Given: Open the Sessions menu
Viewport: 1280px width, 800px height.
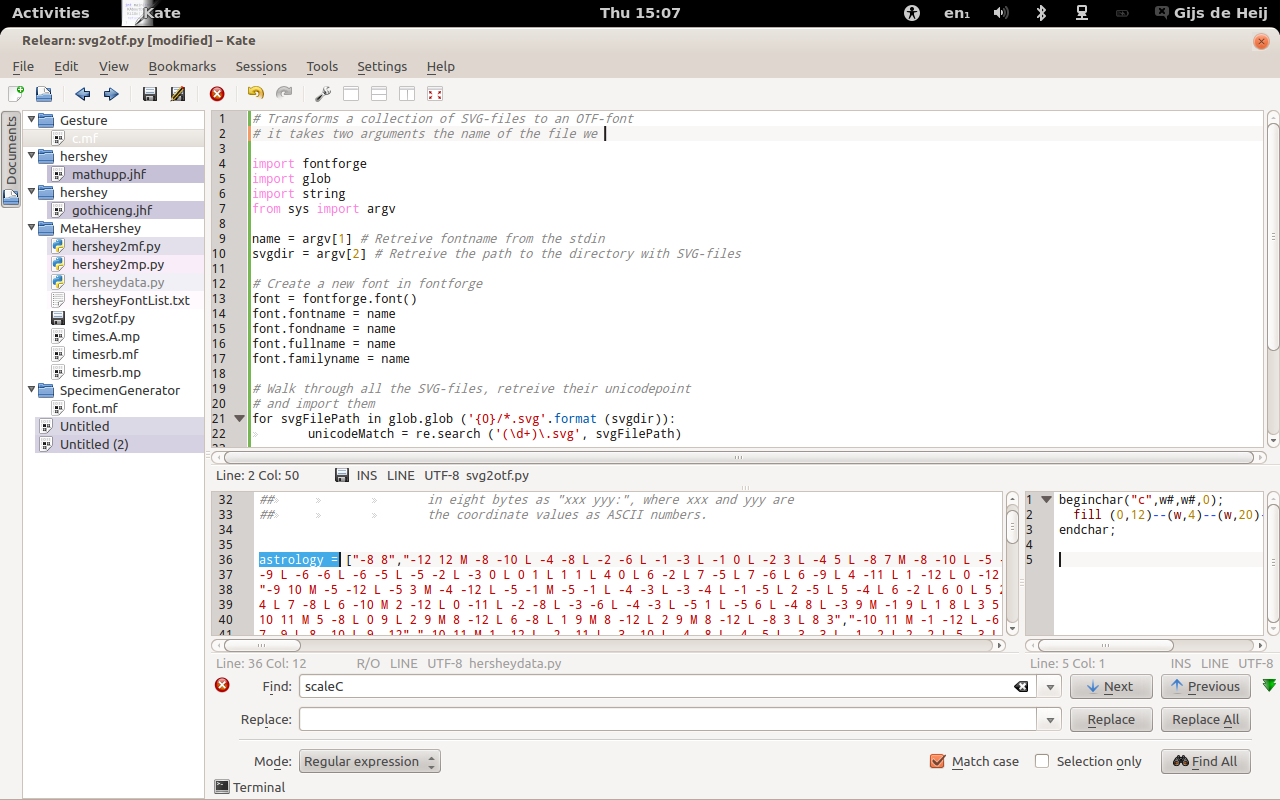Looking at the screenshot, I should coord(261,66).
